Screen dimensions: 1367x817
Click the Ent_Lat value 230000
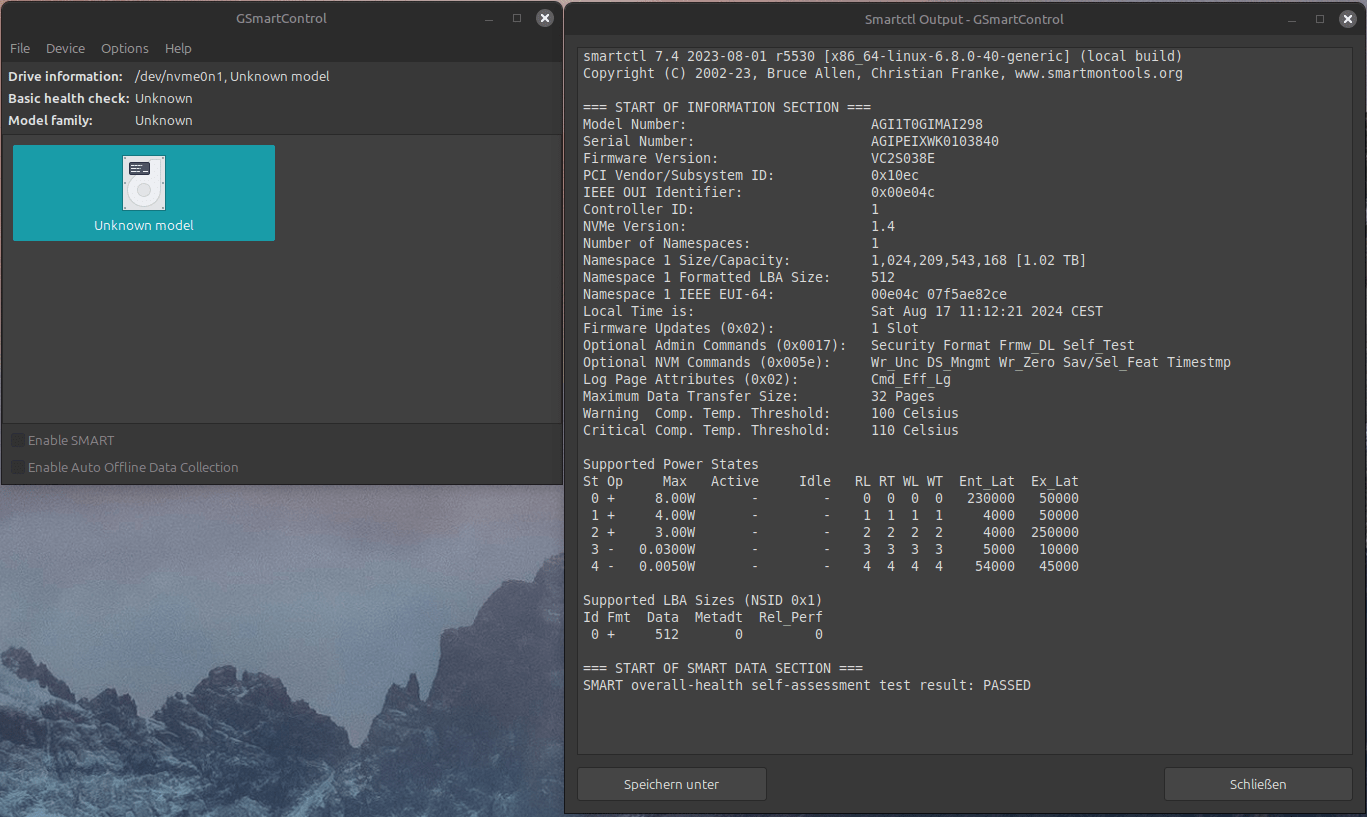(991, 498)
